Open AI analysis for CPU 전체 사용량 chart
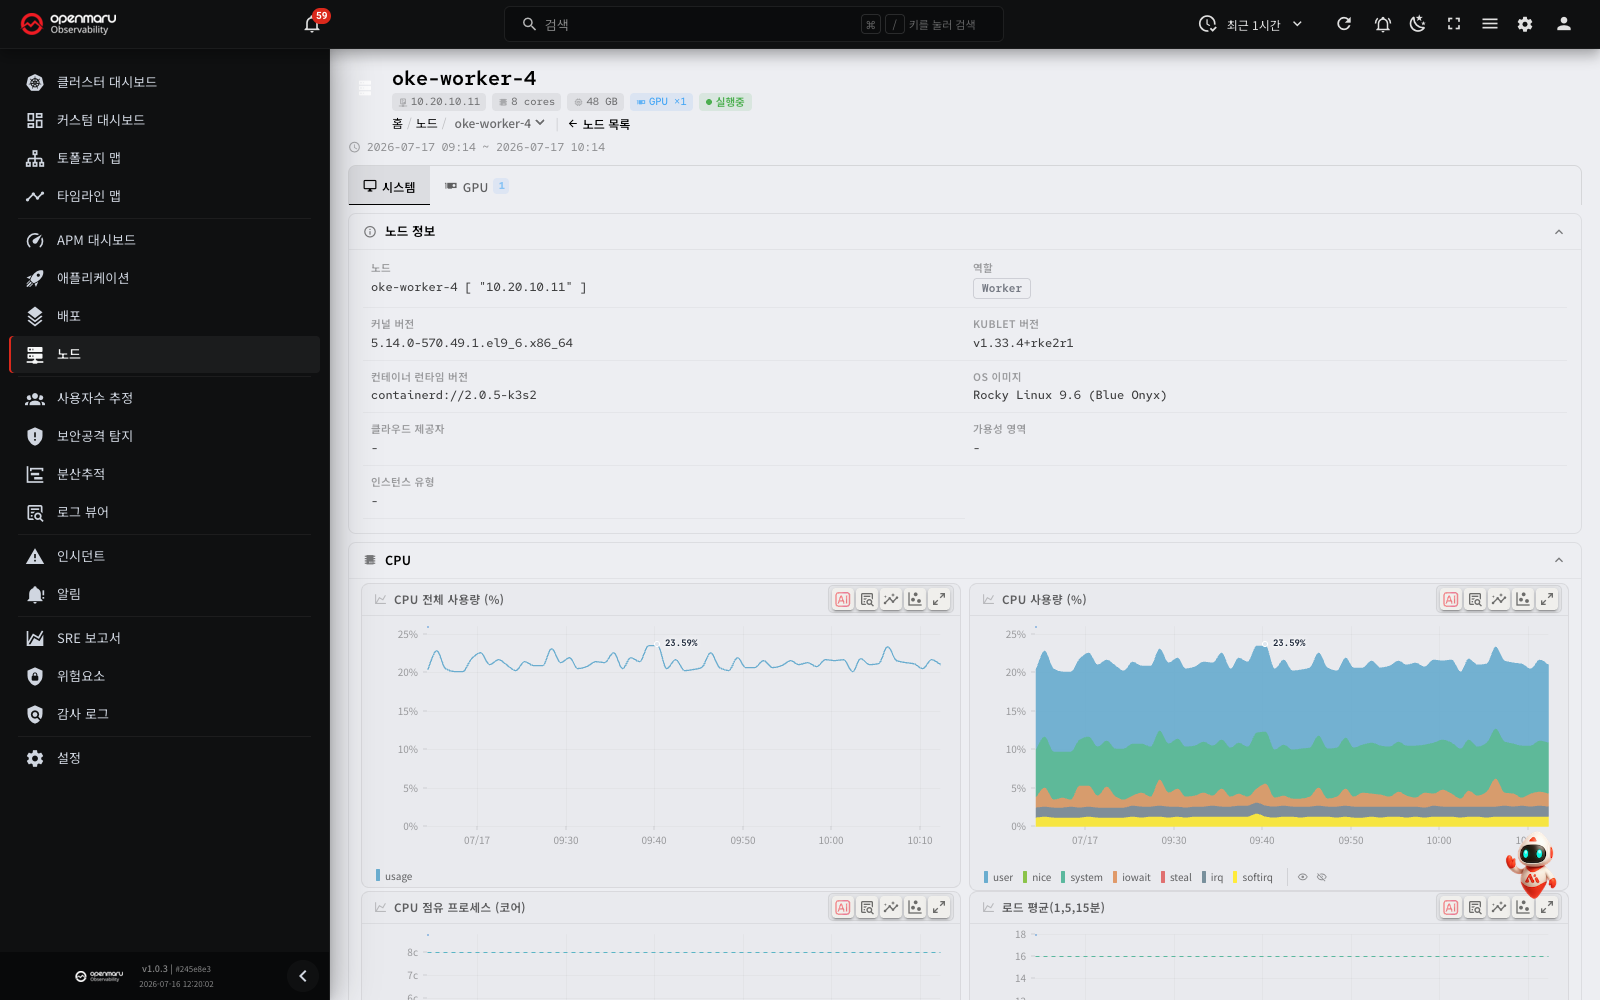The image size is (1600, 1000). [843, 599]
